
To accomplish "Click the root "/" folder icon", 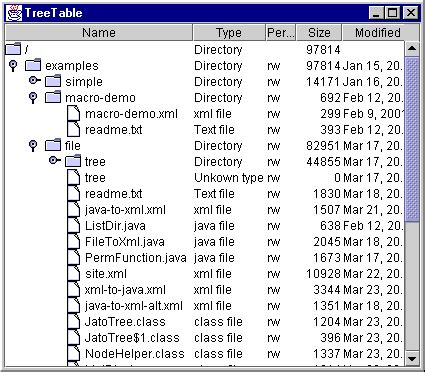I will pos(13,49).
